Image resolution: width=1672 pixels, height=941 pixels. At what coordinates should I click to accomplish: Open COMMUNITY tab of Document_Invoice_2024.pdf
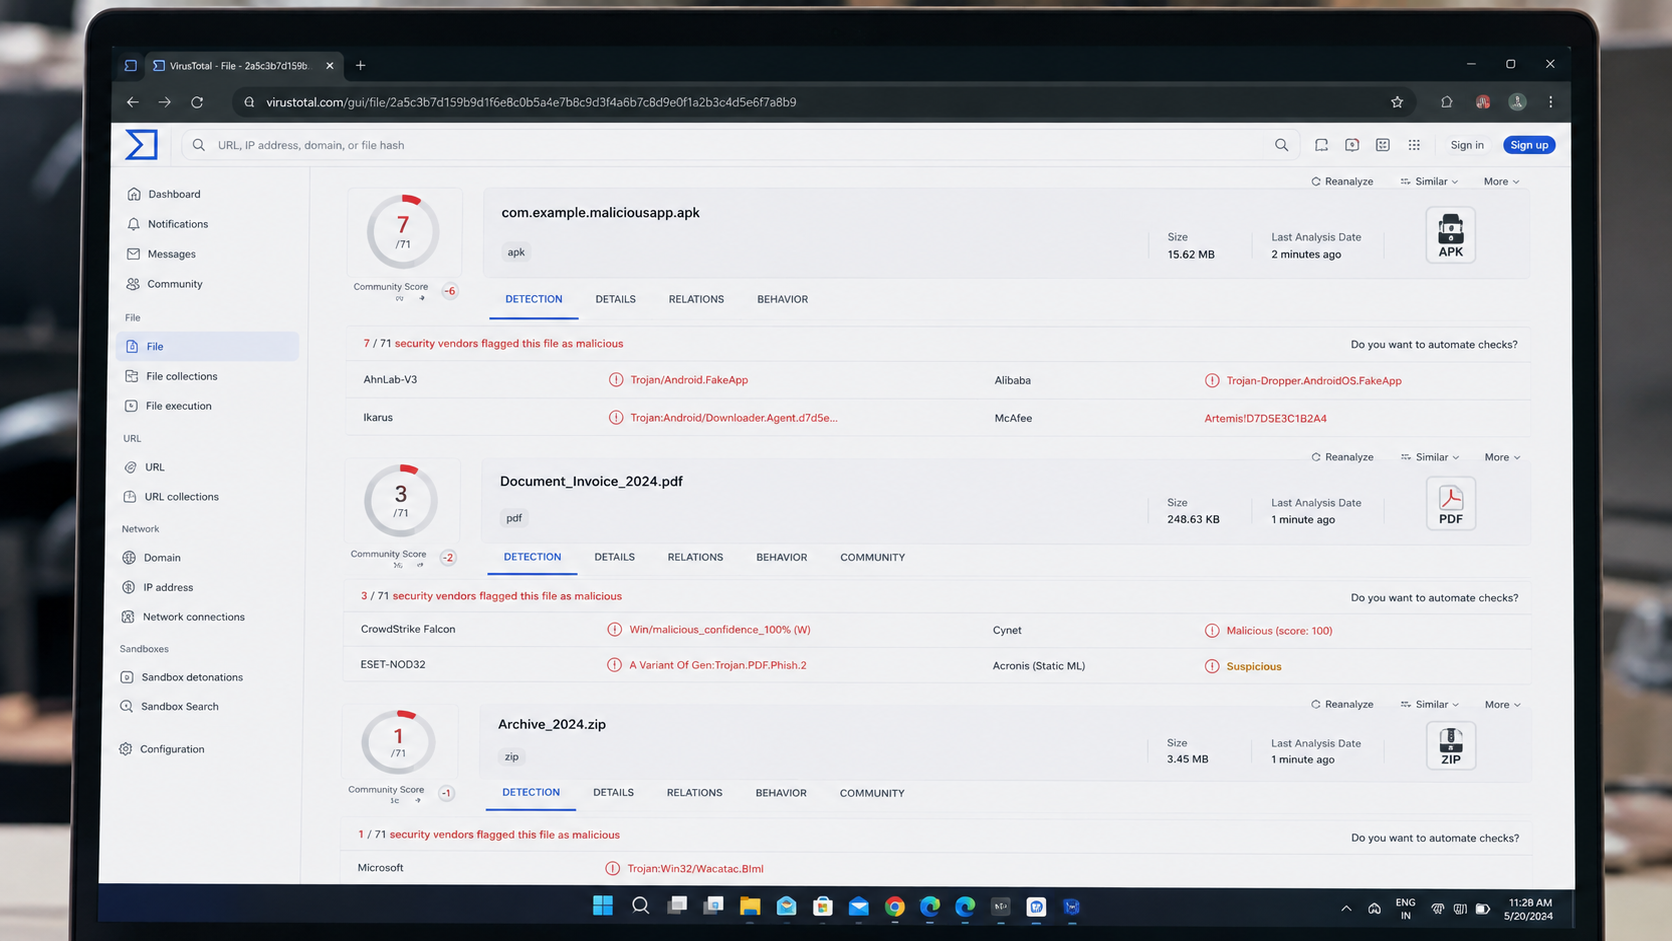[872, 557]
